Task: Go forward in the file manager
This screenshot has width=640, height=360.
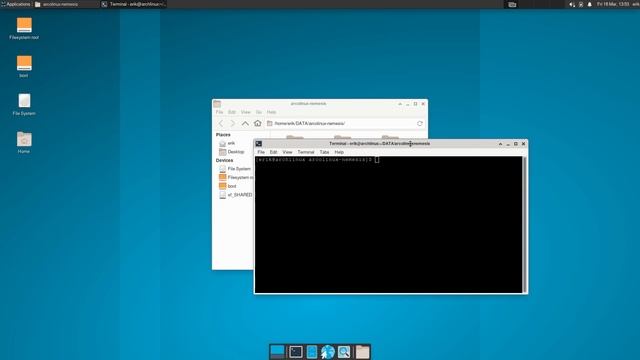Action: (x=233, y=123)
